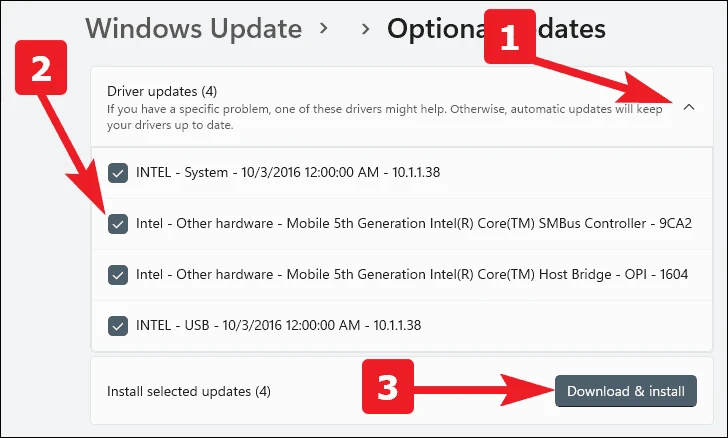Viewport: 728px width, 438px height.
Task: Click 'INTEL - System - 10/3/2016' row text
Action: coord(288,172)
